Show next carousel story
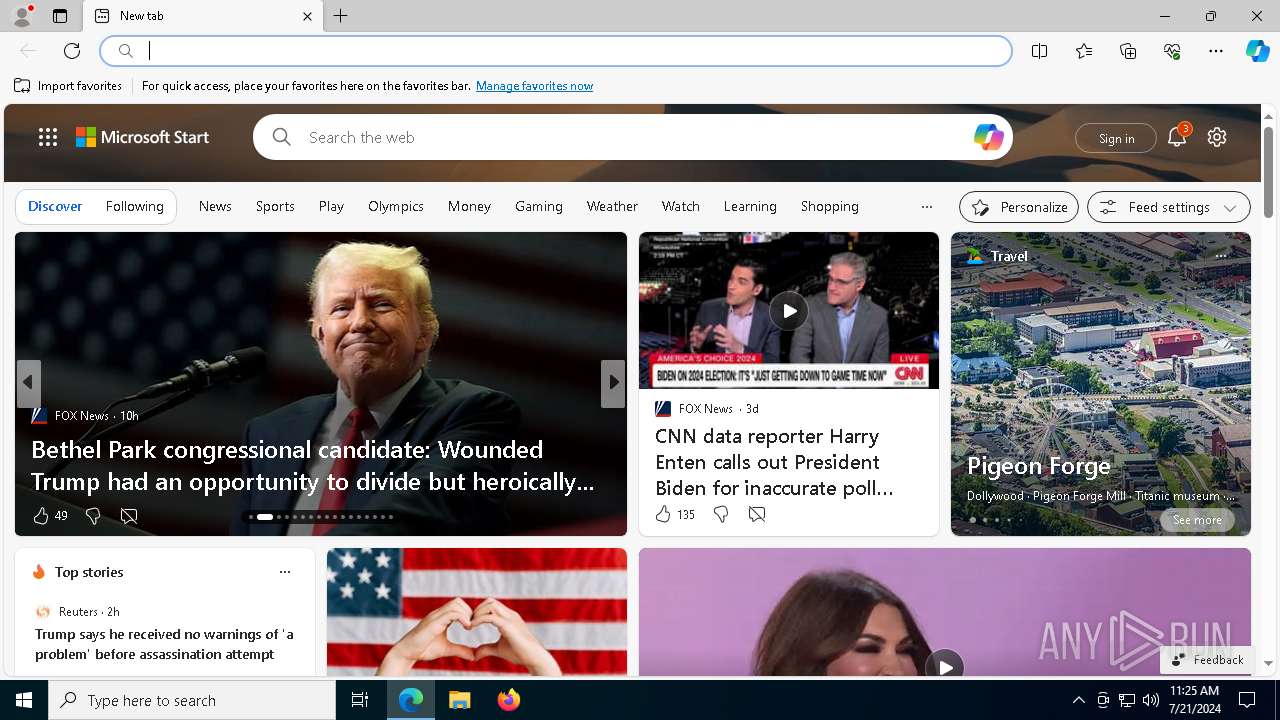The height and width of the screenshot is (720, 1280). click(x=613, y=382)
